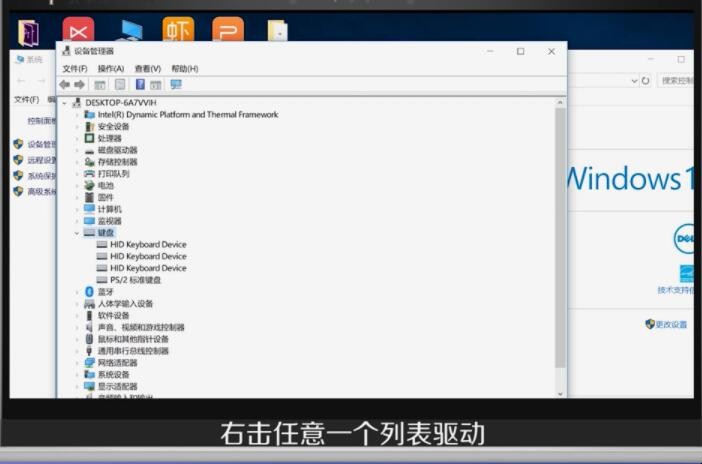Click the blue Help toolbar icon
Screen dimensions: 702x464
click(140, 85)
